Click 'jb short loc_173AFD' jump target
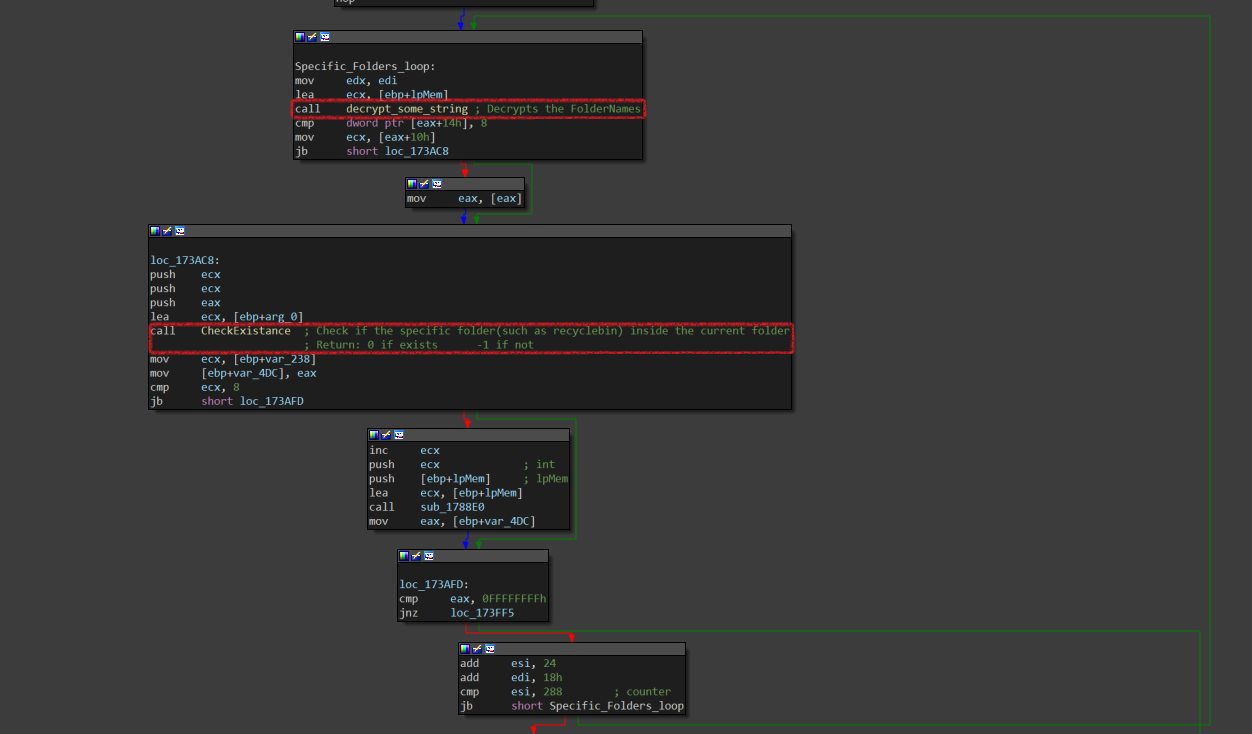Image resolution: width=1252 pixels, height=734 pixels. tap(272, 400)
